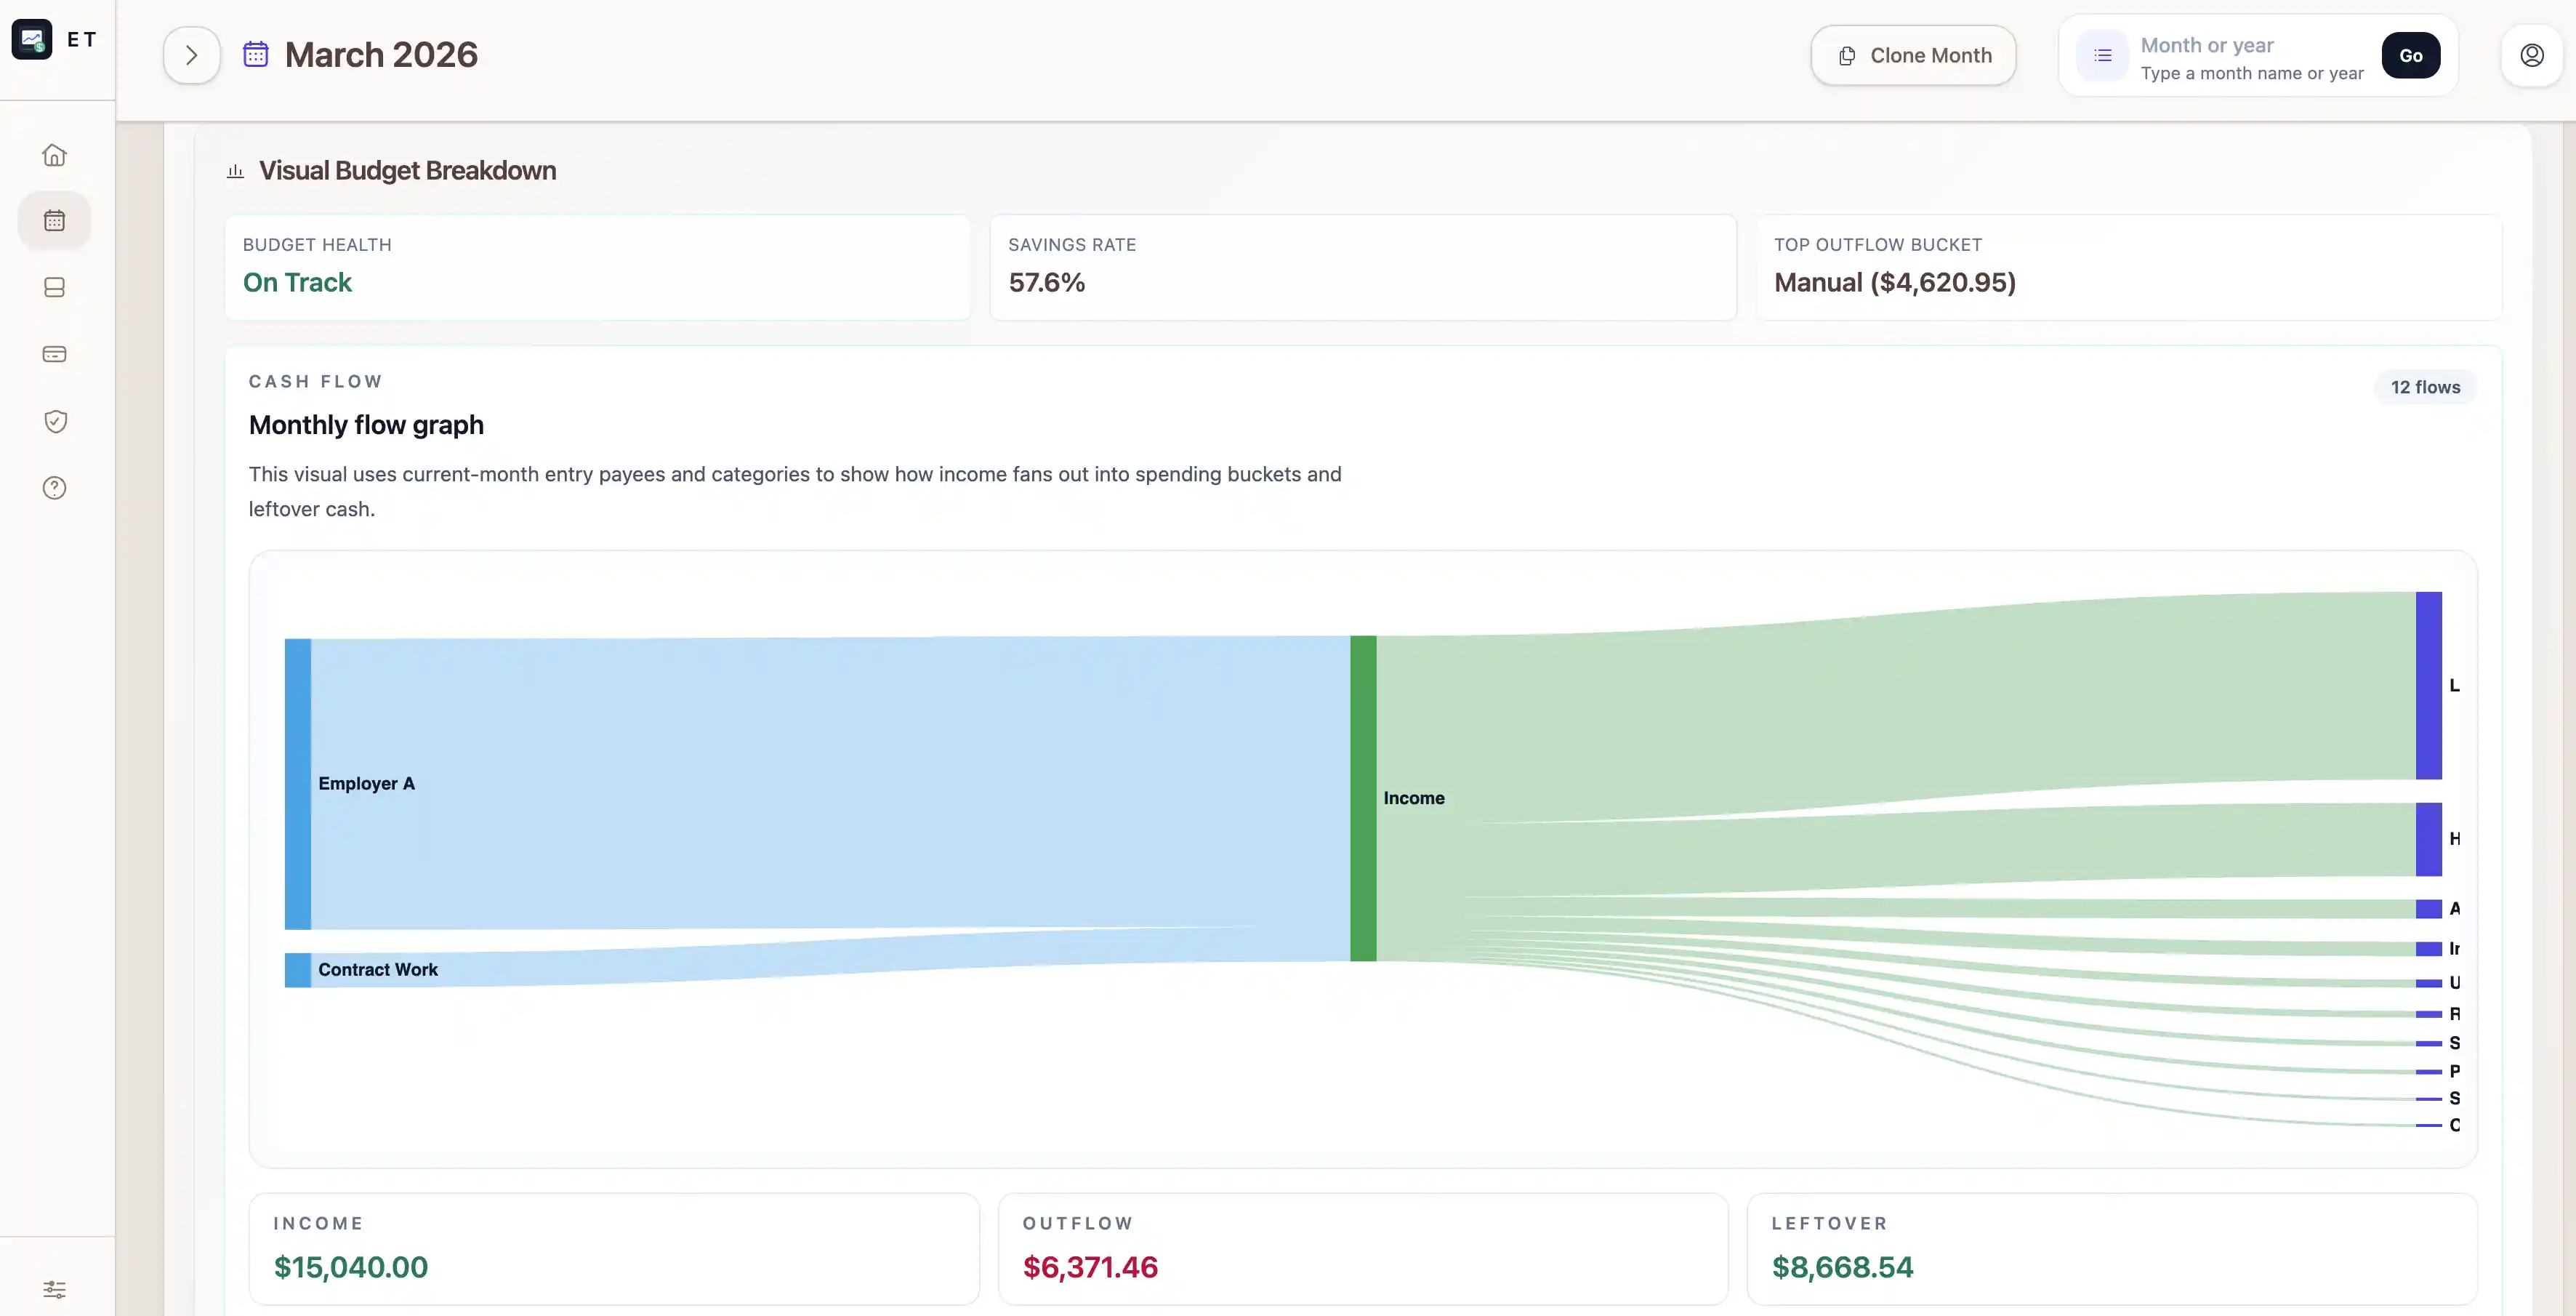Click the list icon in month search

(2102, 55)
